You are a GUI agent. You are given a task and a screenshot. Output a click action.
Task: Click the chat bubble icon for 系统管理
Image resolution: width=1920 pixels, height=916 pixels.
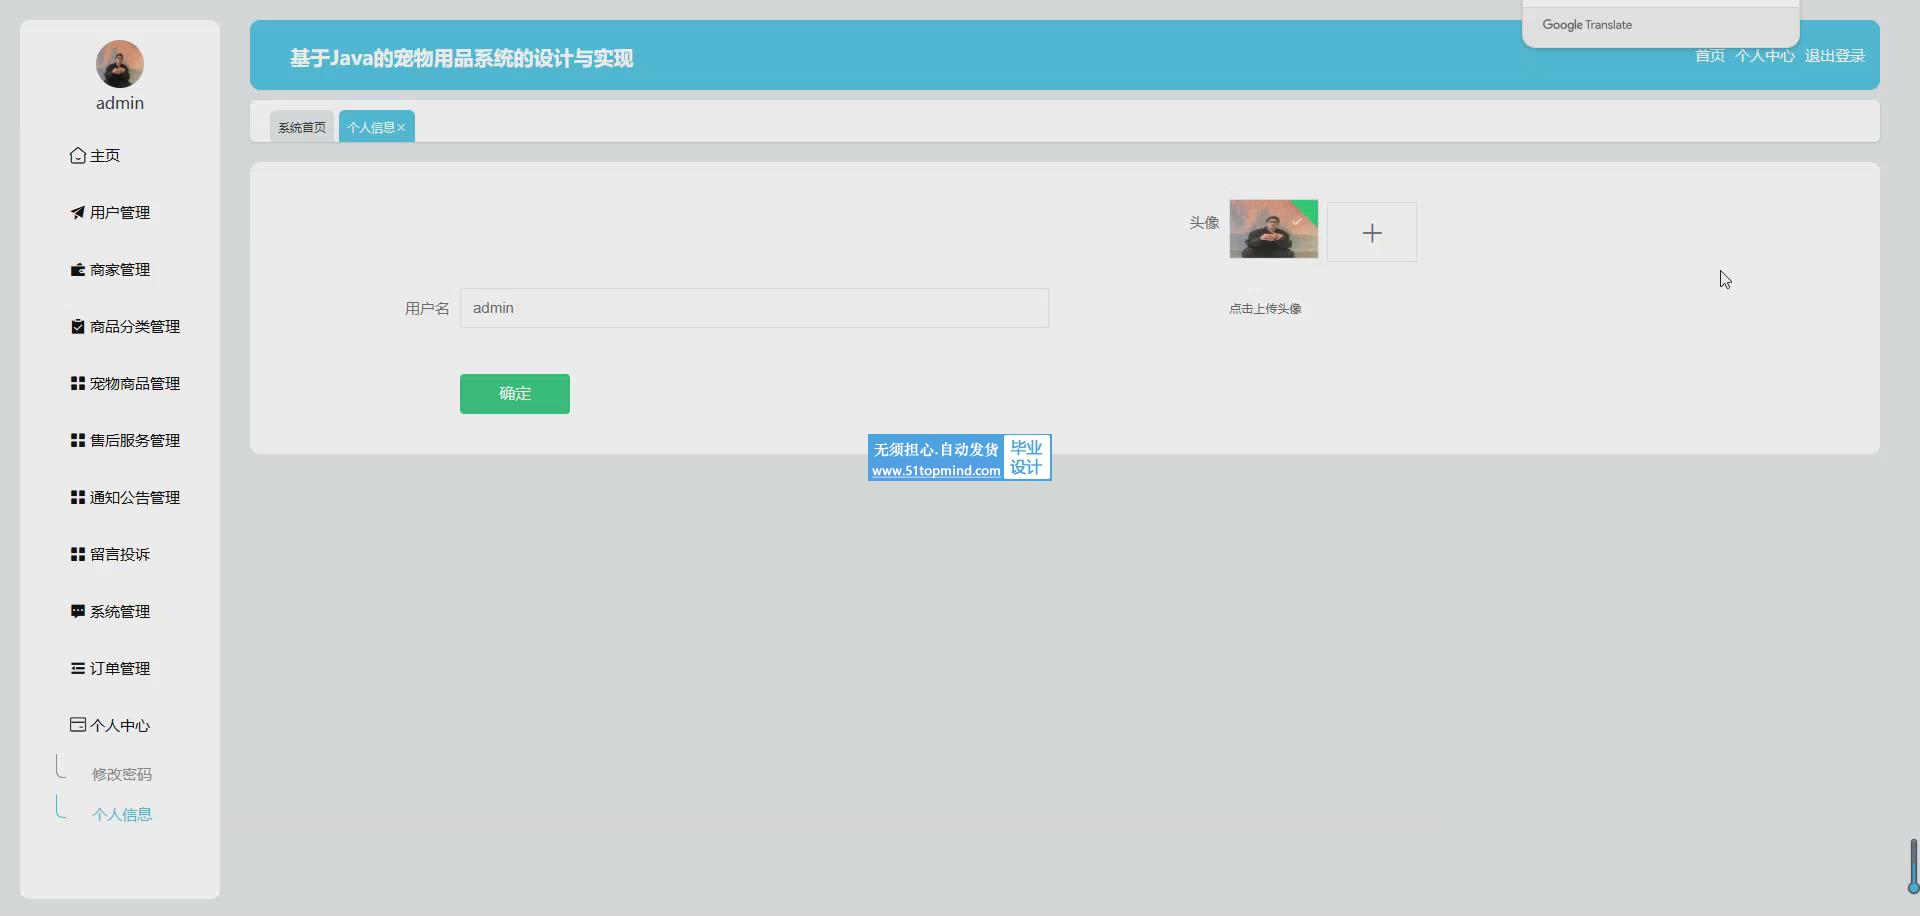(x=77, y=611)
